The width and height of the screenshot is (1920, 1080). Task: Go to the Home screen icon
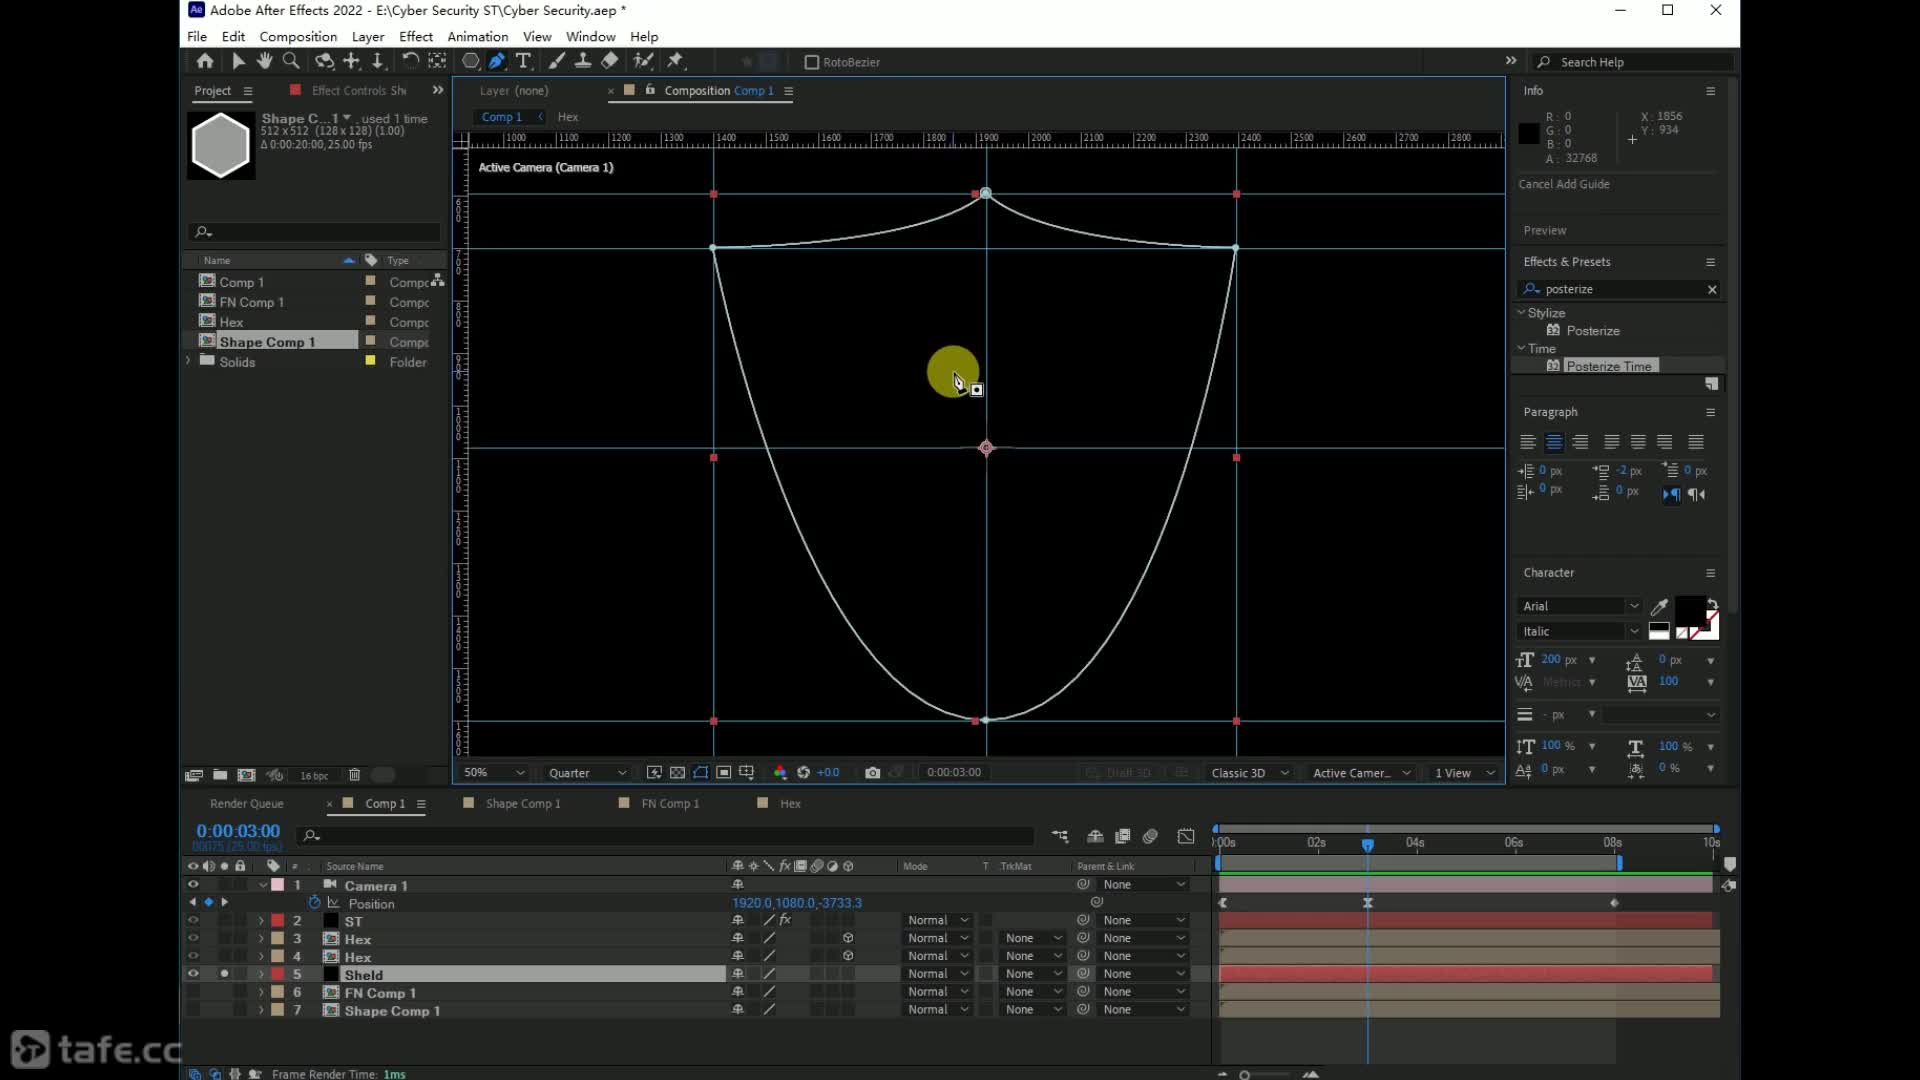coord(205,61)
